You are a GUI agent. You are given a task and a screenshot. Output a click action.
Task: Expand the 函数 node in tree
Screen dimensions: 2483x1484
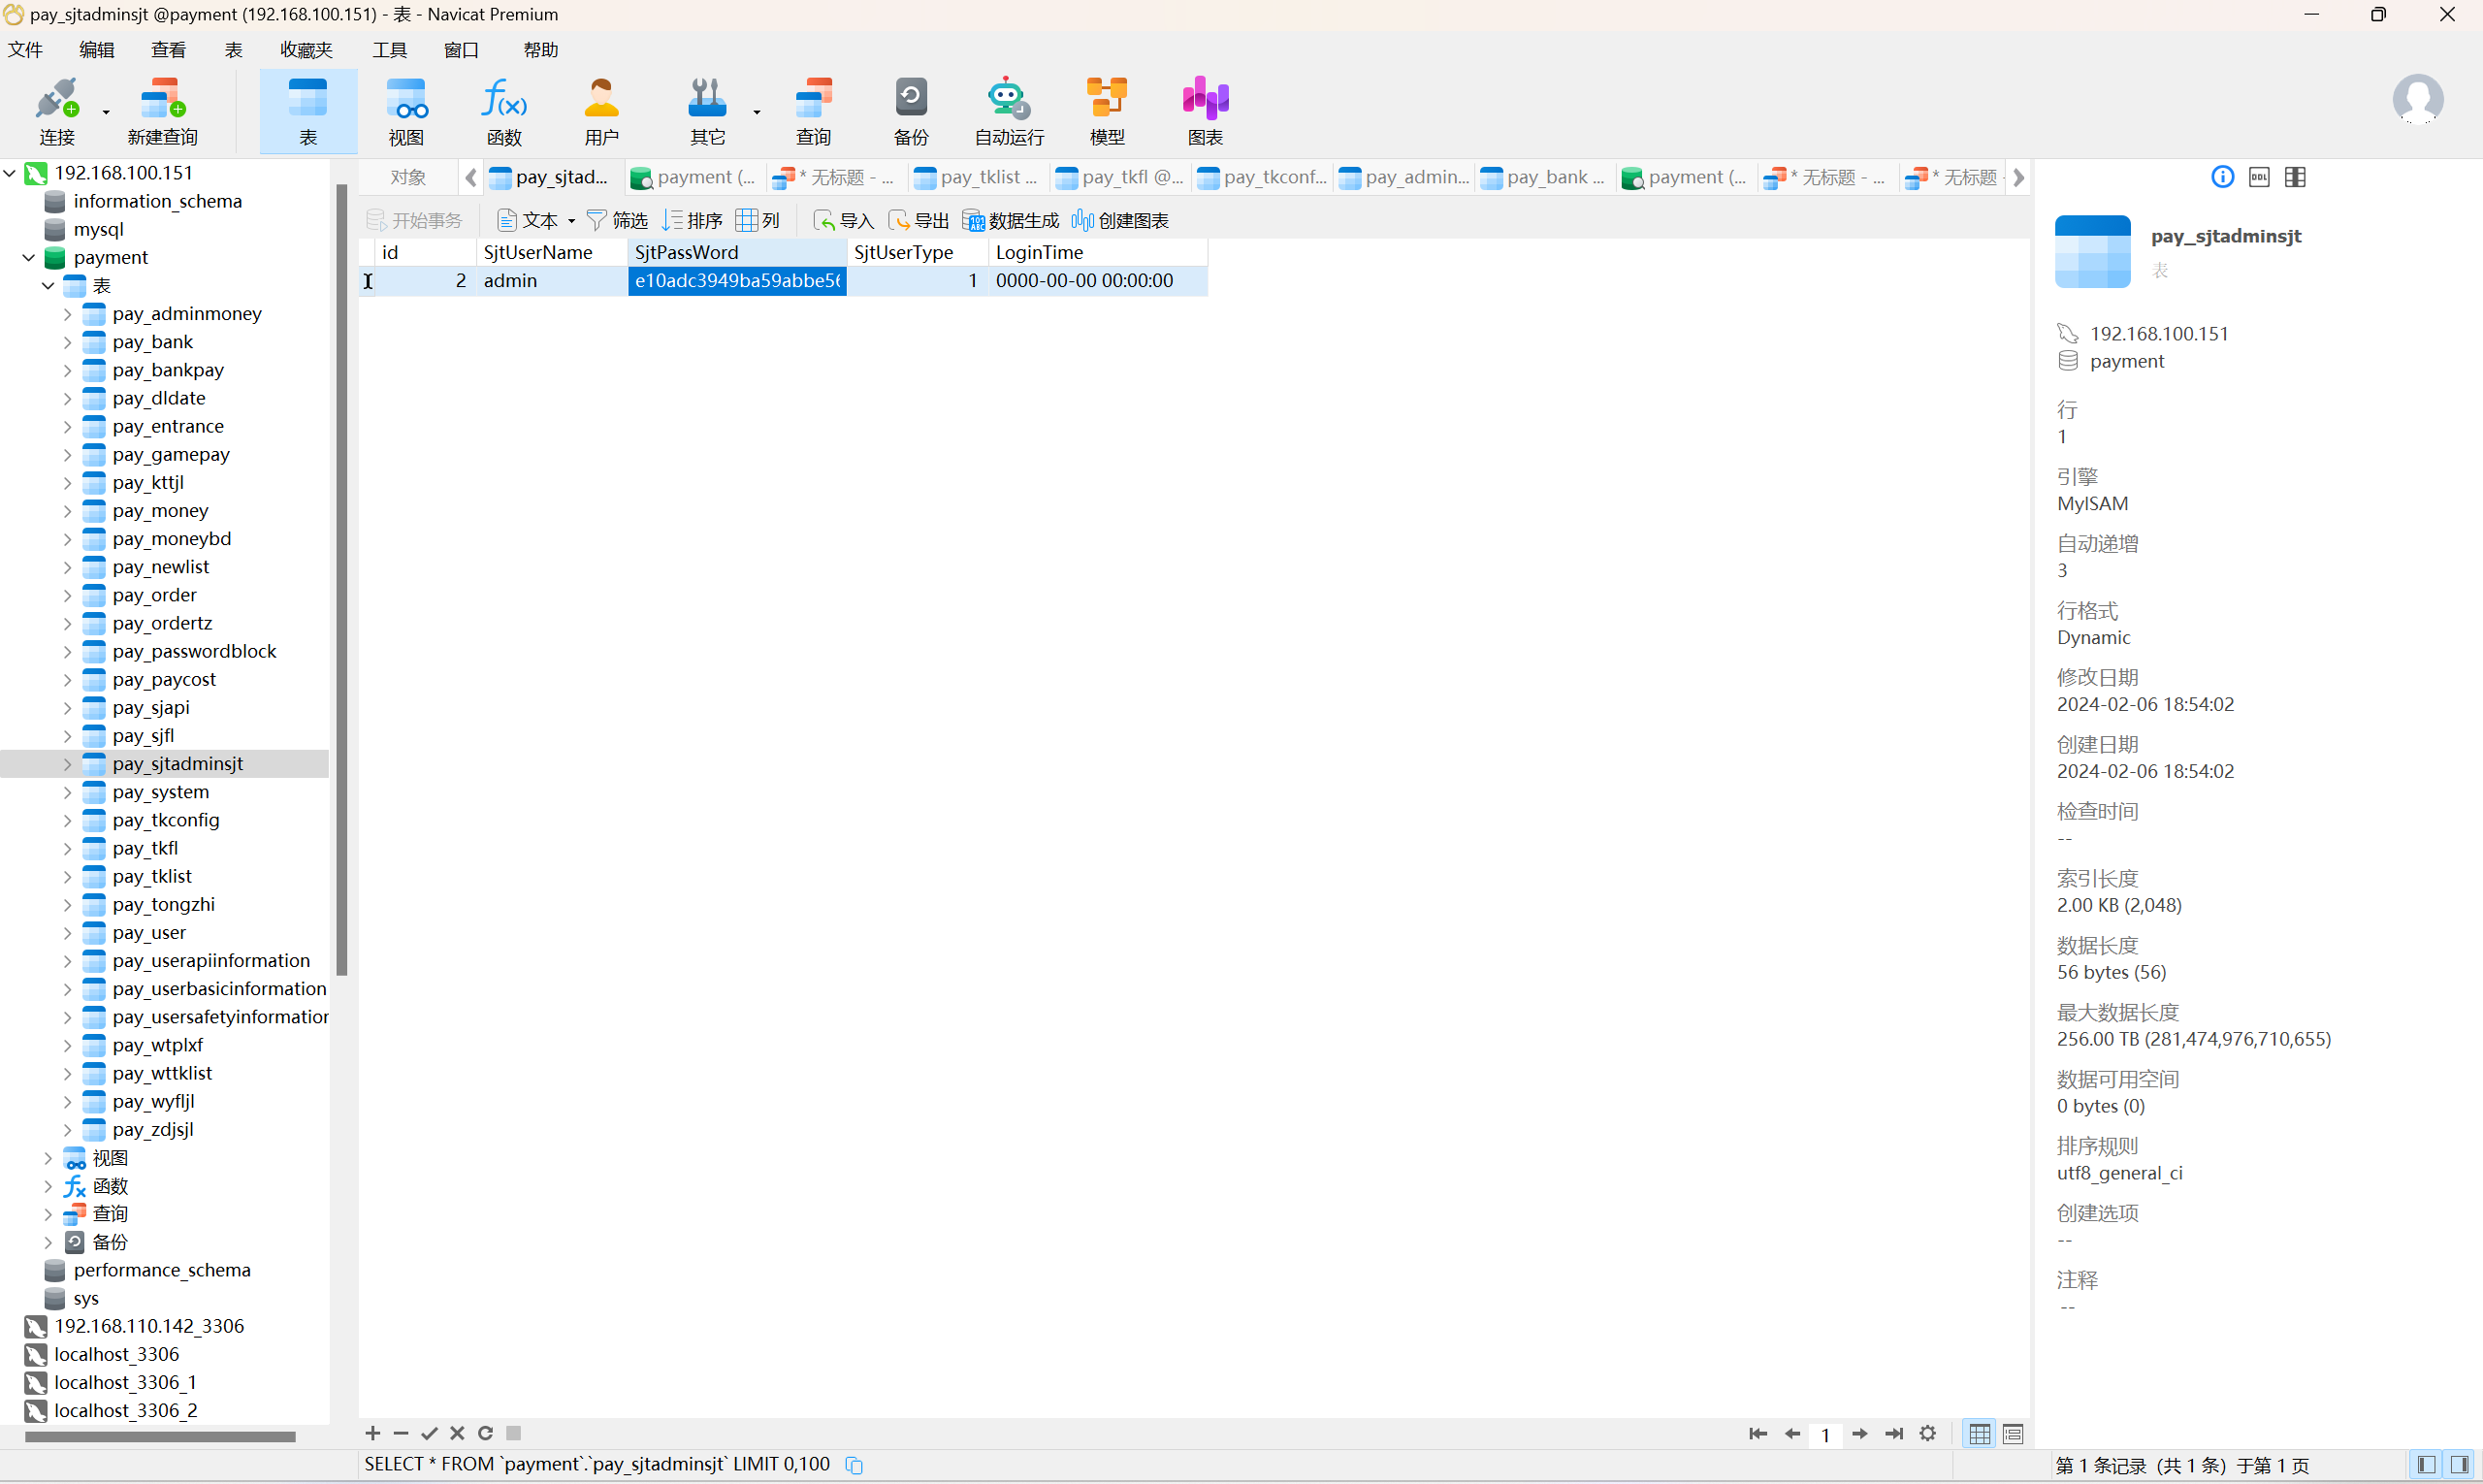(x=48, y=1186)
